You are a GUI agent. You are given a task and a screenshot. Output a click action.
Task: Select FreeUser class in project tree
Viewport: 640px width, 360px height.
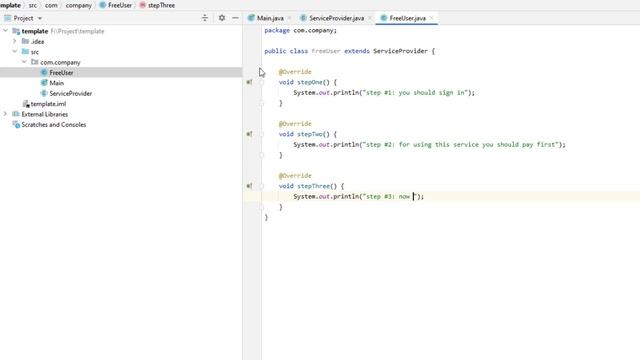click(x=61, y=73)
